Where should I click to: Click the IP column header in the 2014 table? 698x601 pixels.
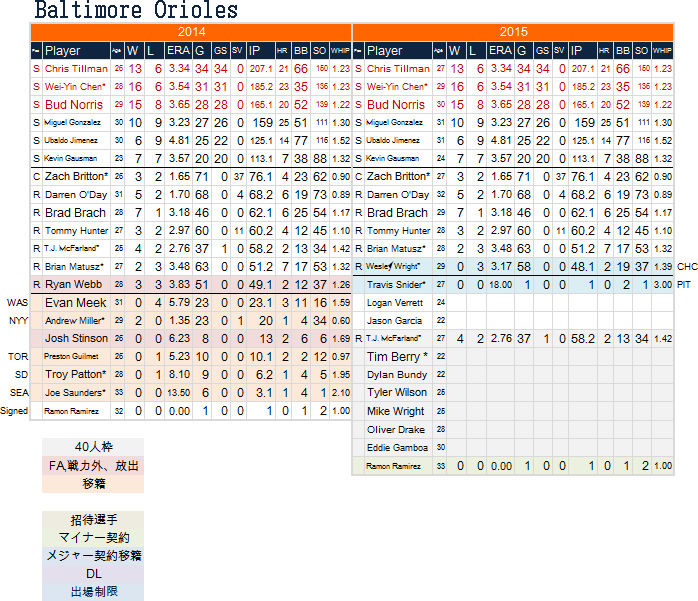pos(260,51)
